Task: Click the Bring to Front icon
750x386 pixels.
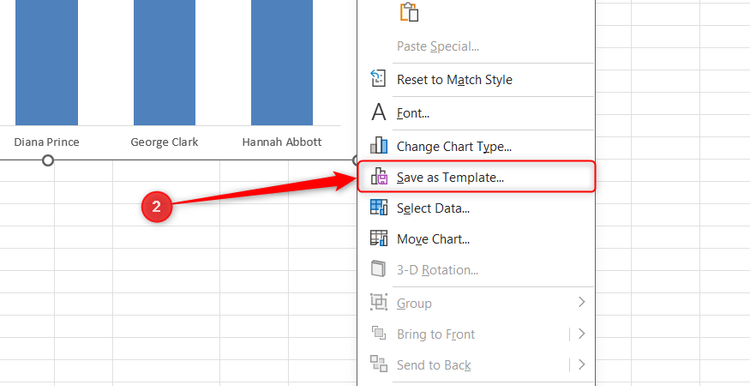Action: coord(379,333)
